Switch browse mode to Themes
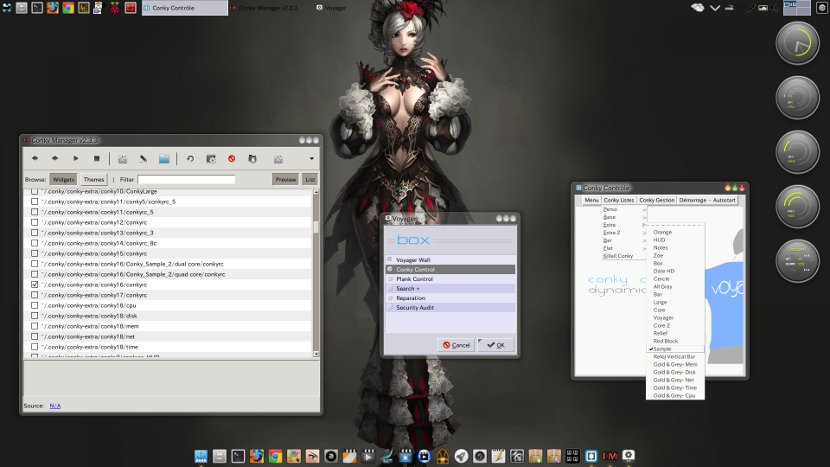Screen dimensions: 830x467 click(x=94, y=179)
